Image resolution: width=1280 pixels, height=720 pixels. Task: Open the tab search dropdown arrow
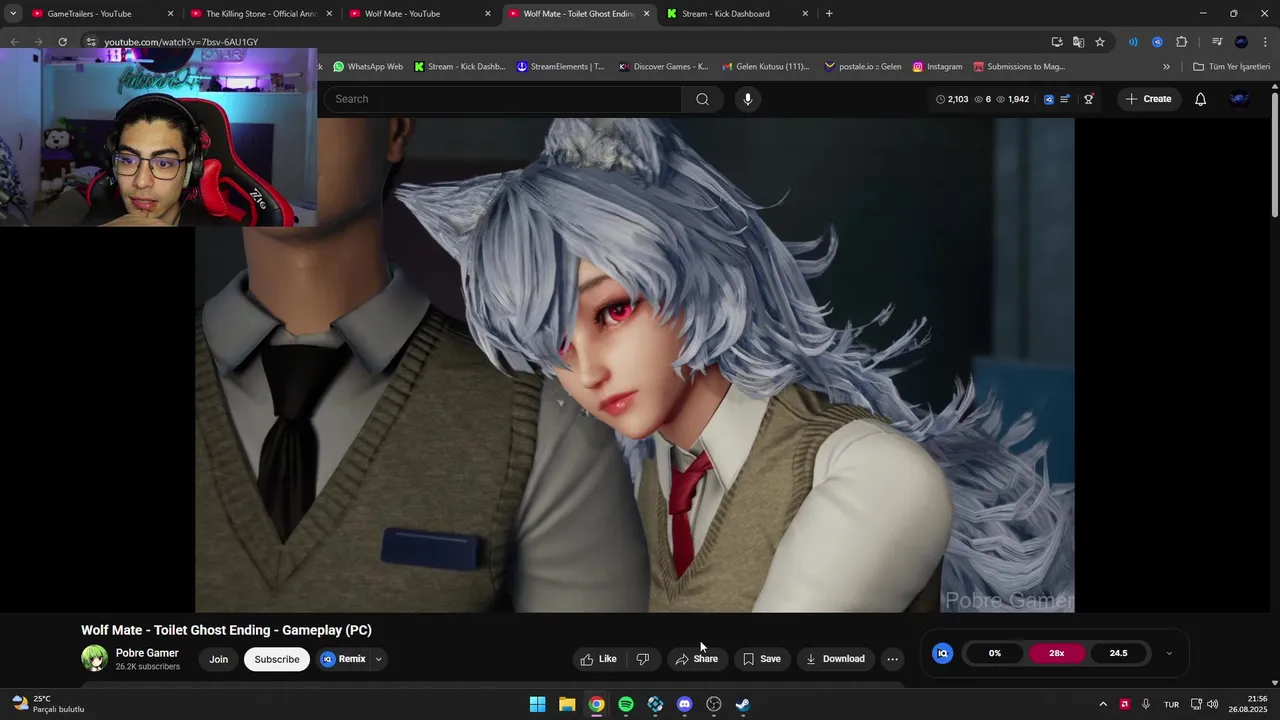click(x=13, y=14)
